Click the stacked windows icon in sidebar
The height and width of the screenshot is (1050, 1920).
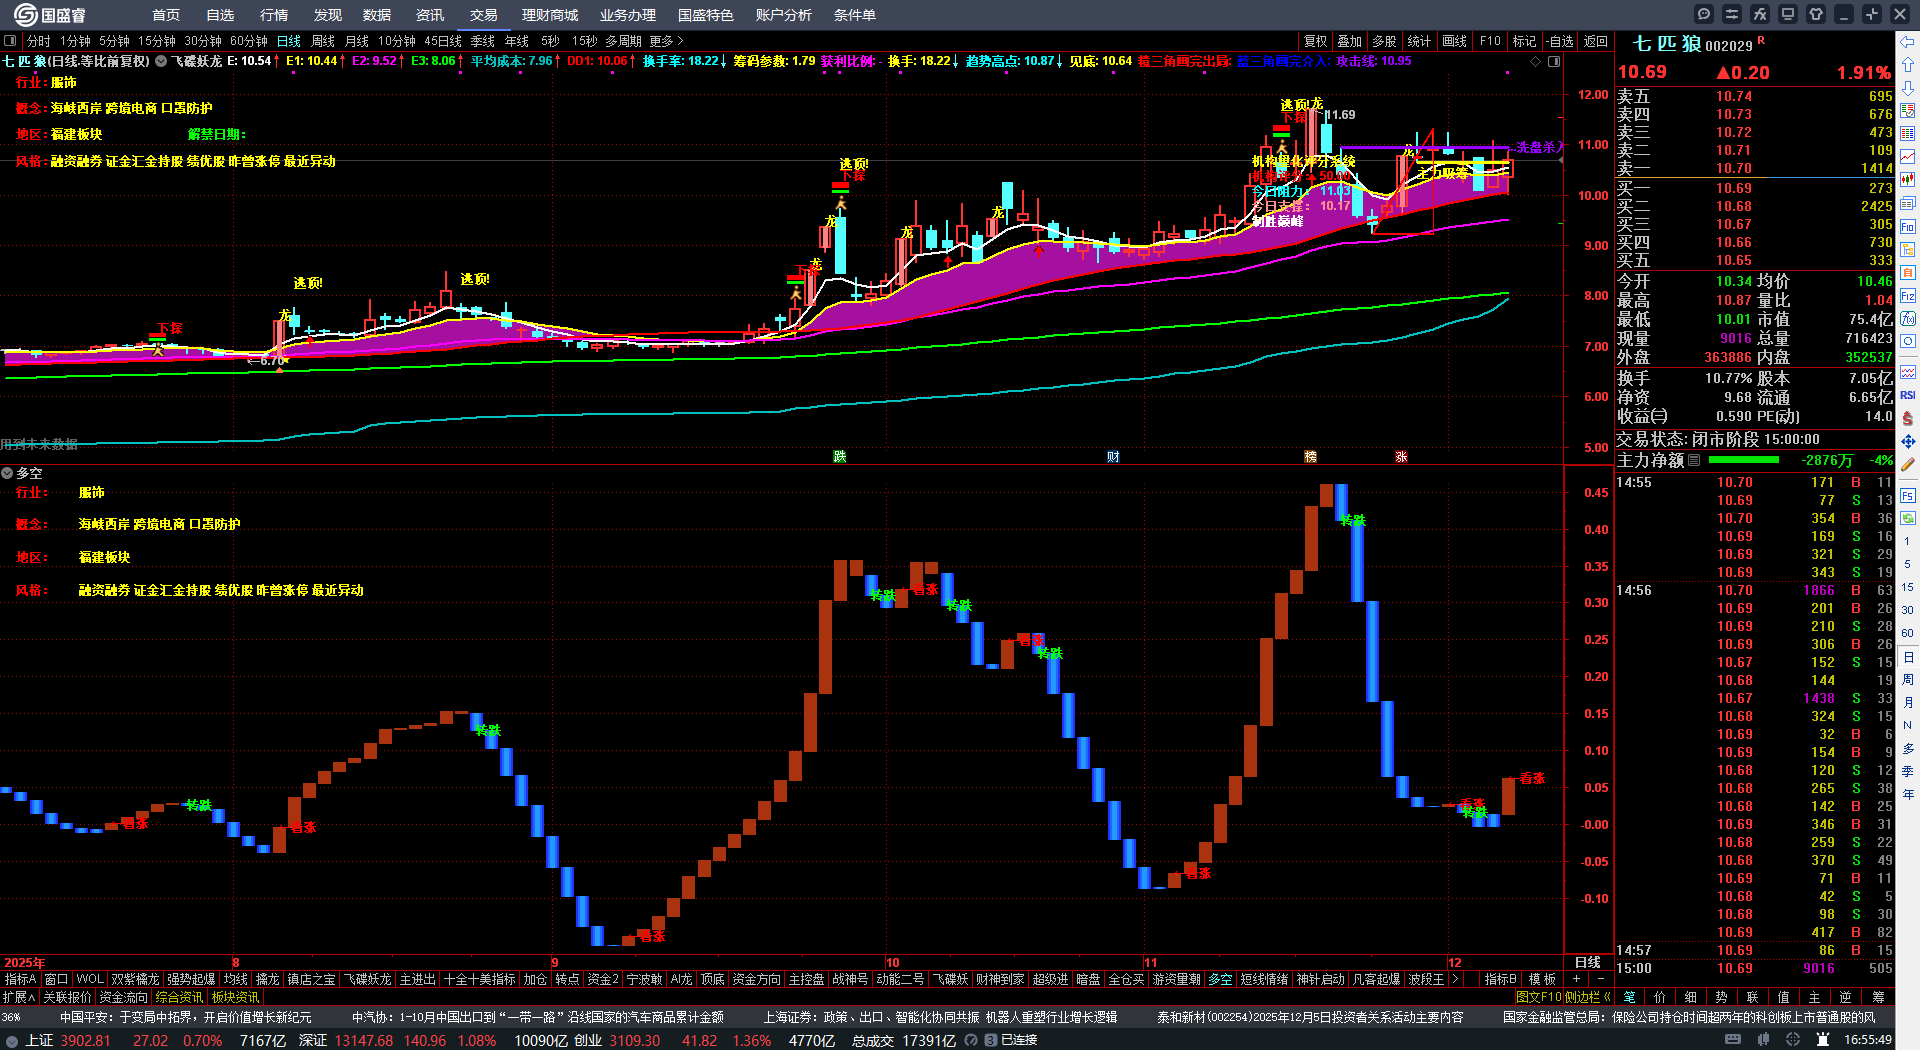1908,203
